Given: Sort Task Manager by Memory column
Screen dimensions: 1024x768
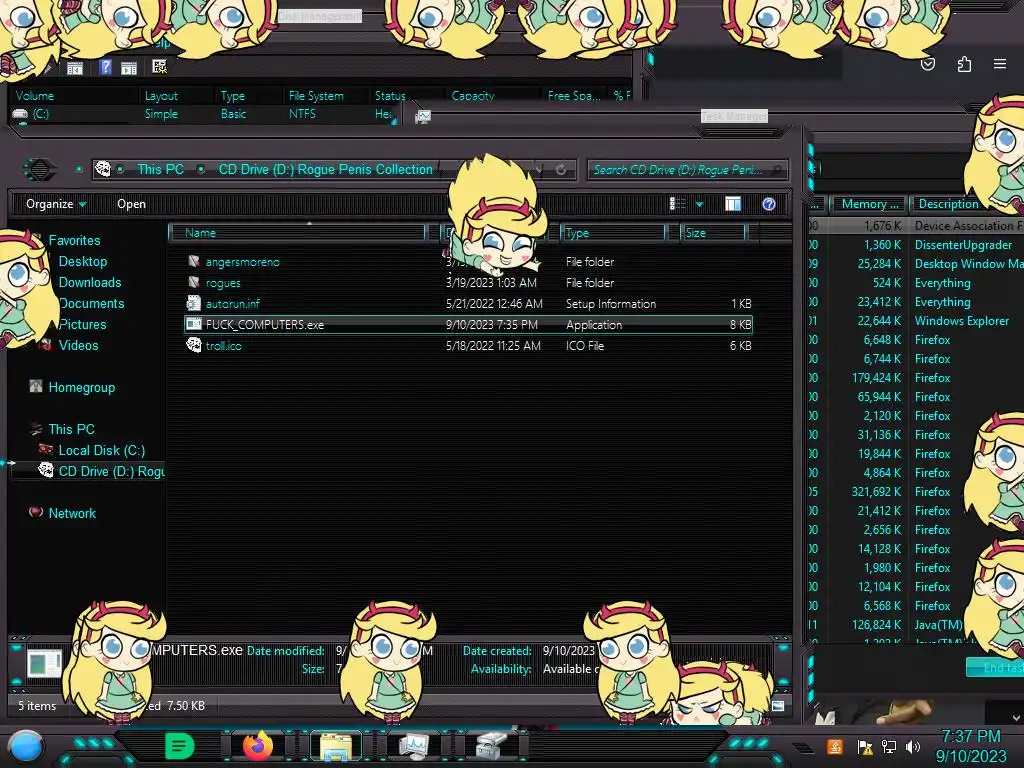Looking at the screenshot, I should pos(869,204).
